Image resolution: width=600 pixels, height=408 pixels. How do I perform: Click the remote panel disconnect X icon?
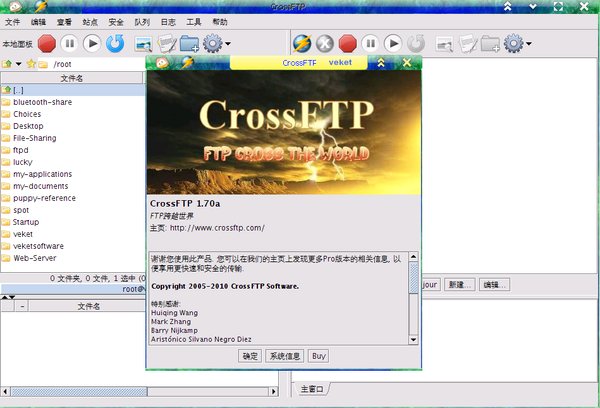[x=325, y=44]
